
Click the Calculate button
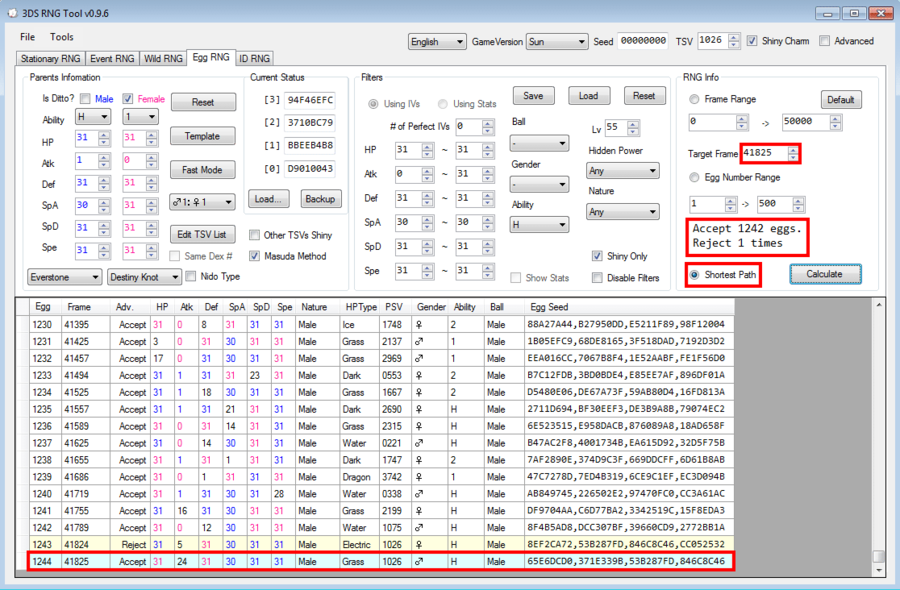(x=825, y=274)
